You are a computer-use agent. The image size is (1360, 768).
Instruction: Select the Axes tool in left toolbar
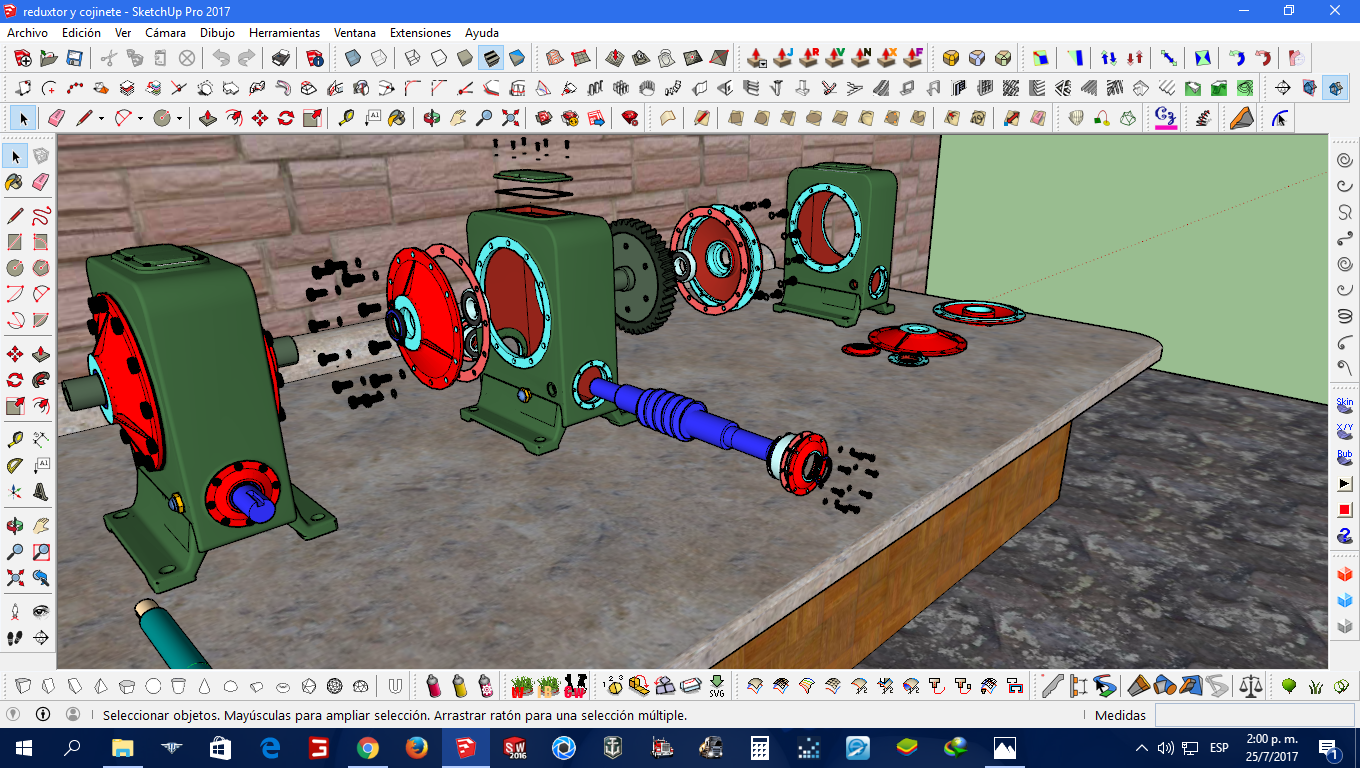click(15, 491)
